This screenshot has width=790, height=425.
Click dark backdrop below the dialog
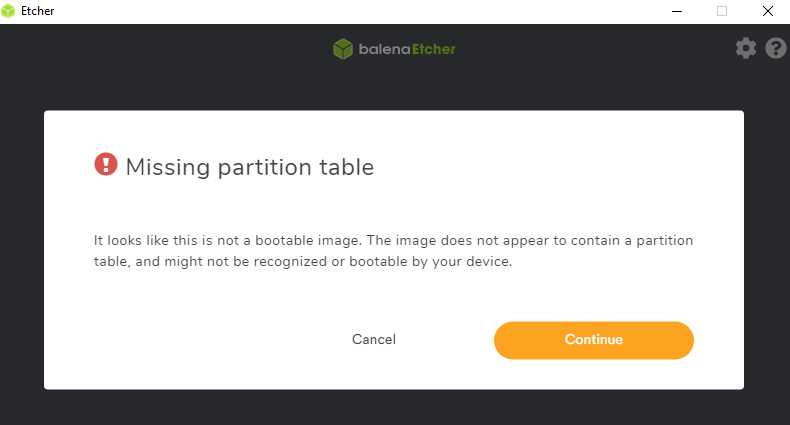[394, 407]
